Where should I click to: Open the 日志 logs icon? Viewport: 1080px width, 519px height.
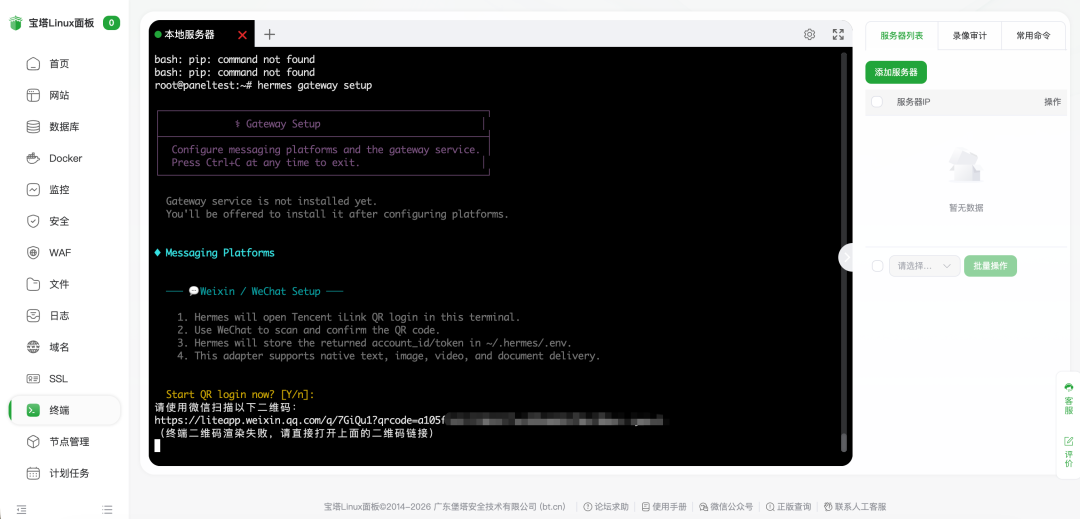click(33, 315)
